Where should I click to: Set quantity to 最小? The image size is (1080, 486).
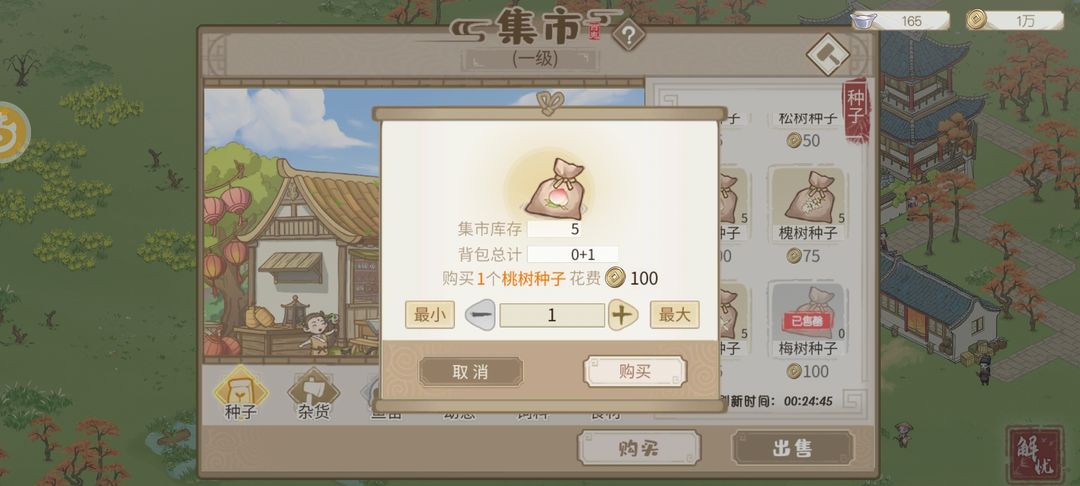(x=429, y=315)
